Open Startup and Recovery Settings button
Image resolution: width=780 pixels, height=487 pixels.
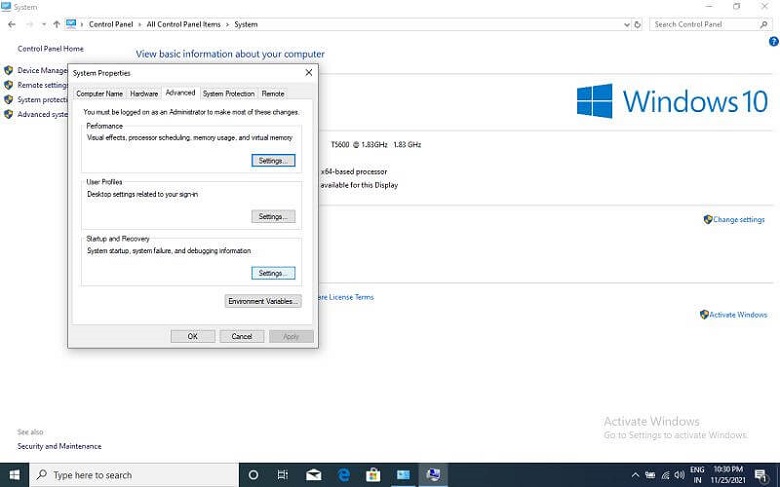pyautogui.click(x=273, y=273)
